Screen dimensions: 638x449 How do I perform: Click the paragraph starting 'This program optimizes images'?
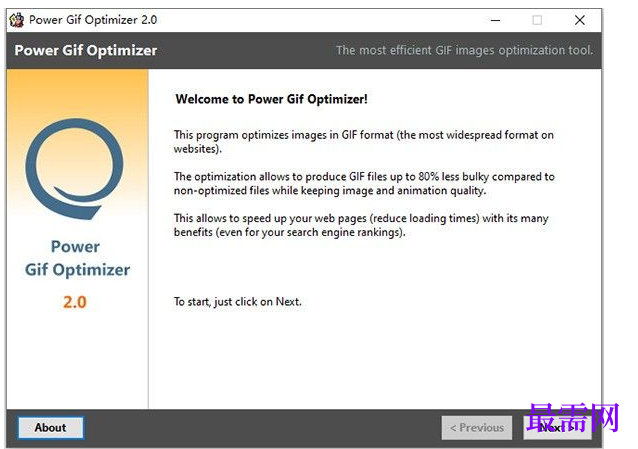[364, 142]
